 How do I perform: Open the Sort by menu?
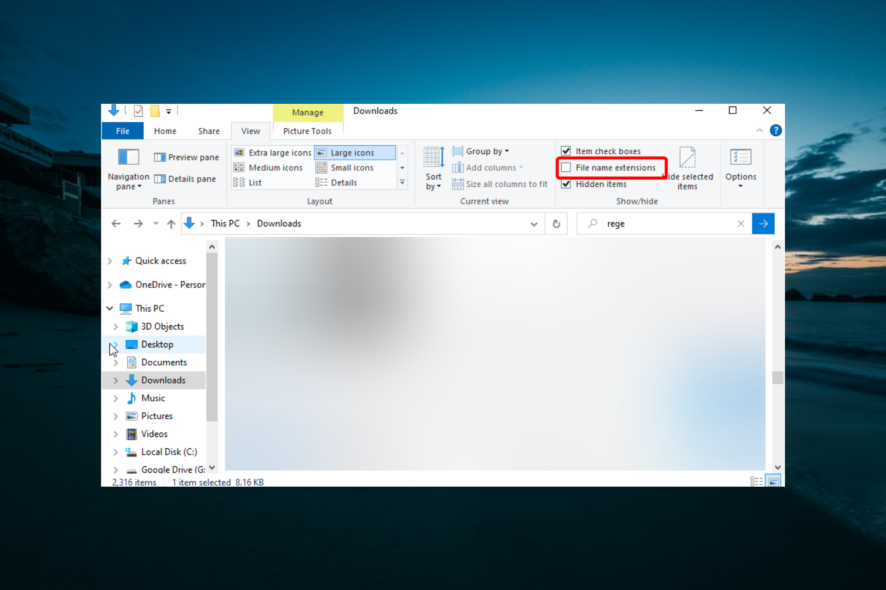click(433, 168)
